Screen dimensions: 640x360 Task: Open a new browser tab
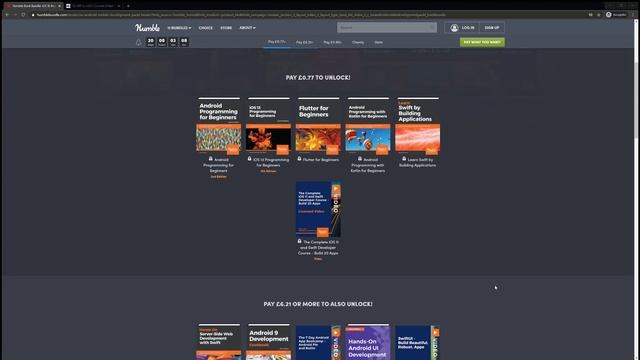128,6
